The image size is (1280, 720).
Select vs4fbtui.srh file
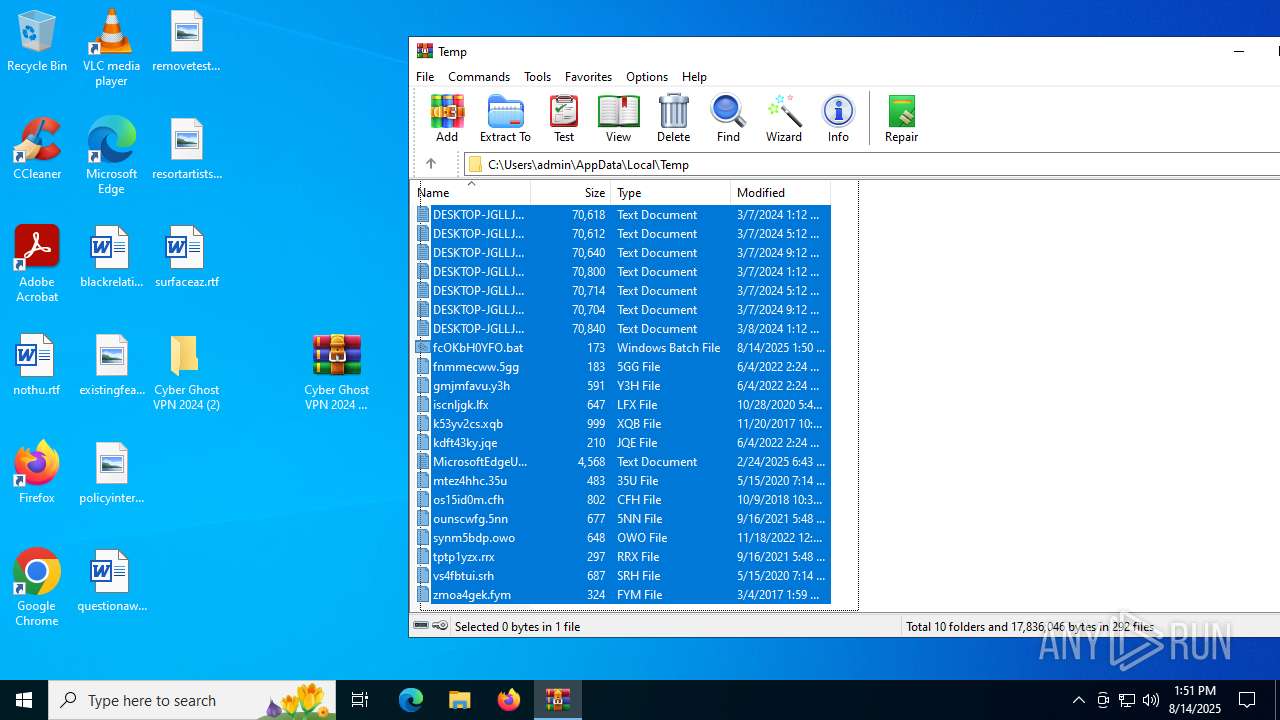(622, 576)
